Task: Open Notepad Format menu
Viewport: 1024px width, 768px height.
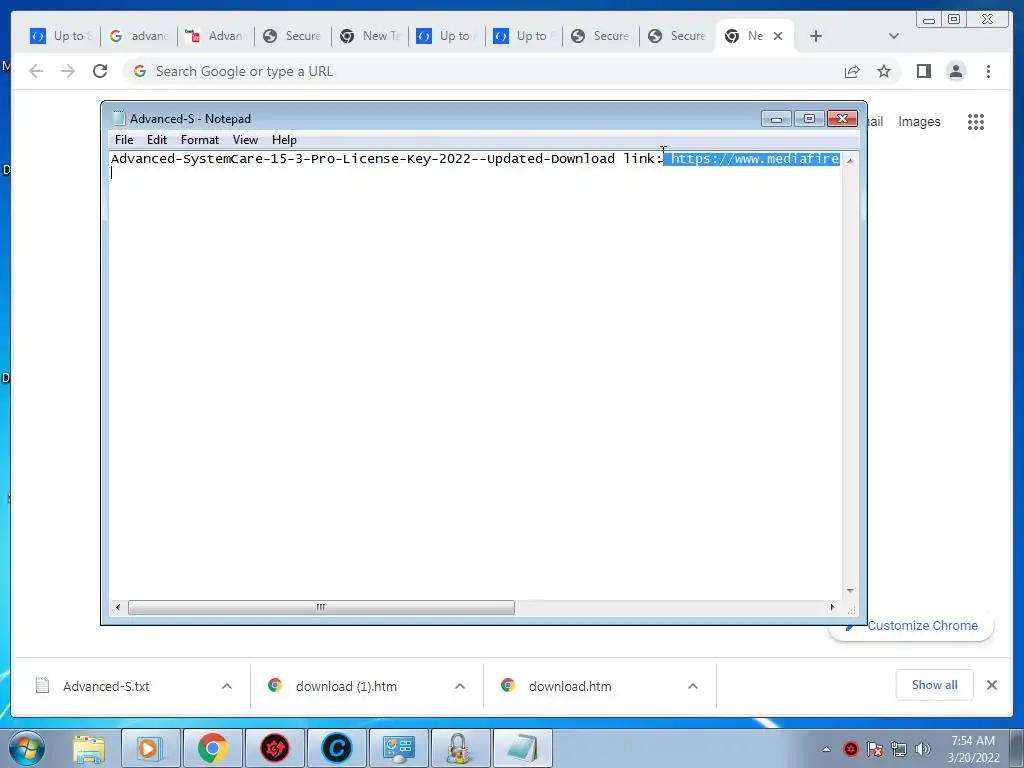Action: (x=200, y=140)
